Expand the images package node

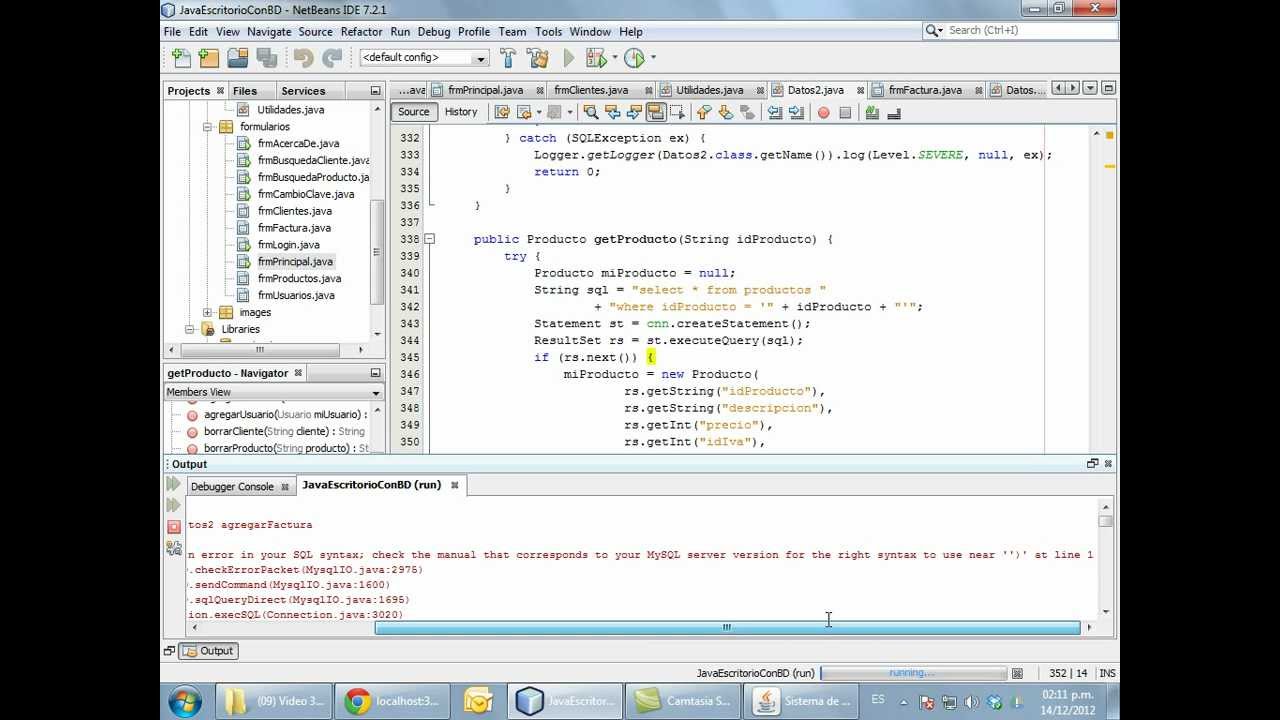coord(208,312)
